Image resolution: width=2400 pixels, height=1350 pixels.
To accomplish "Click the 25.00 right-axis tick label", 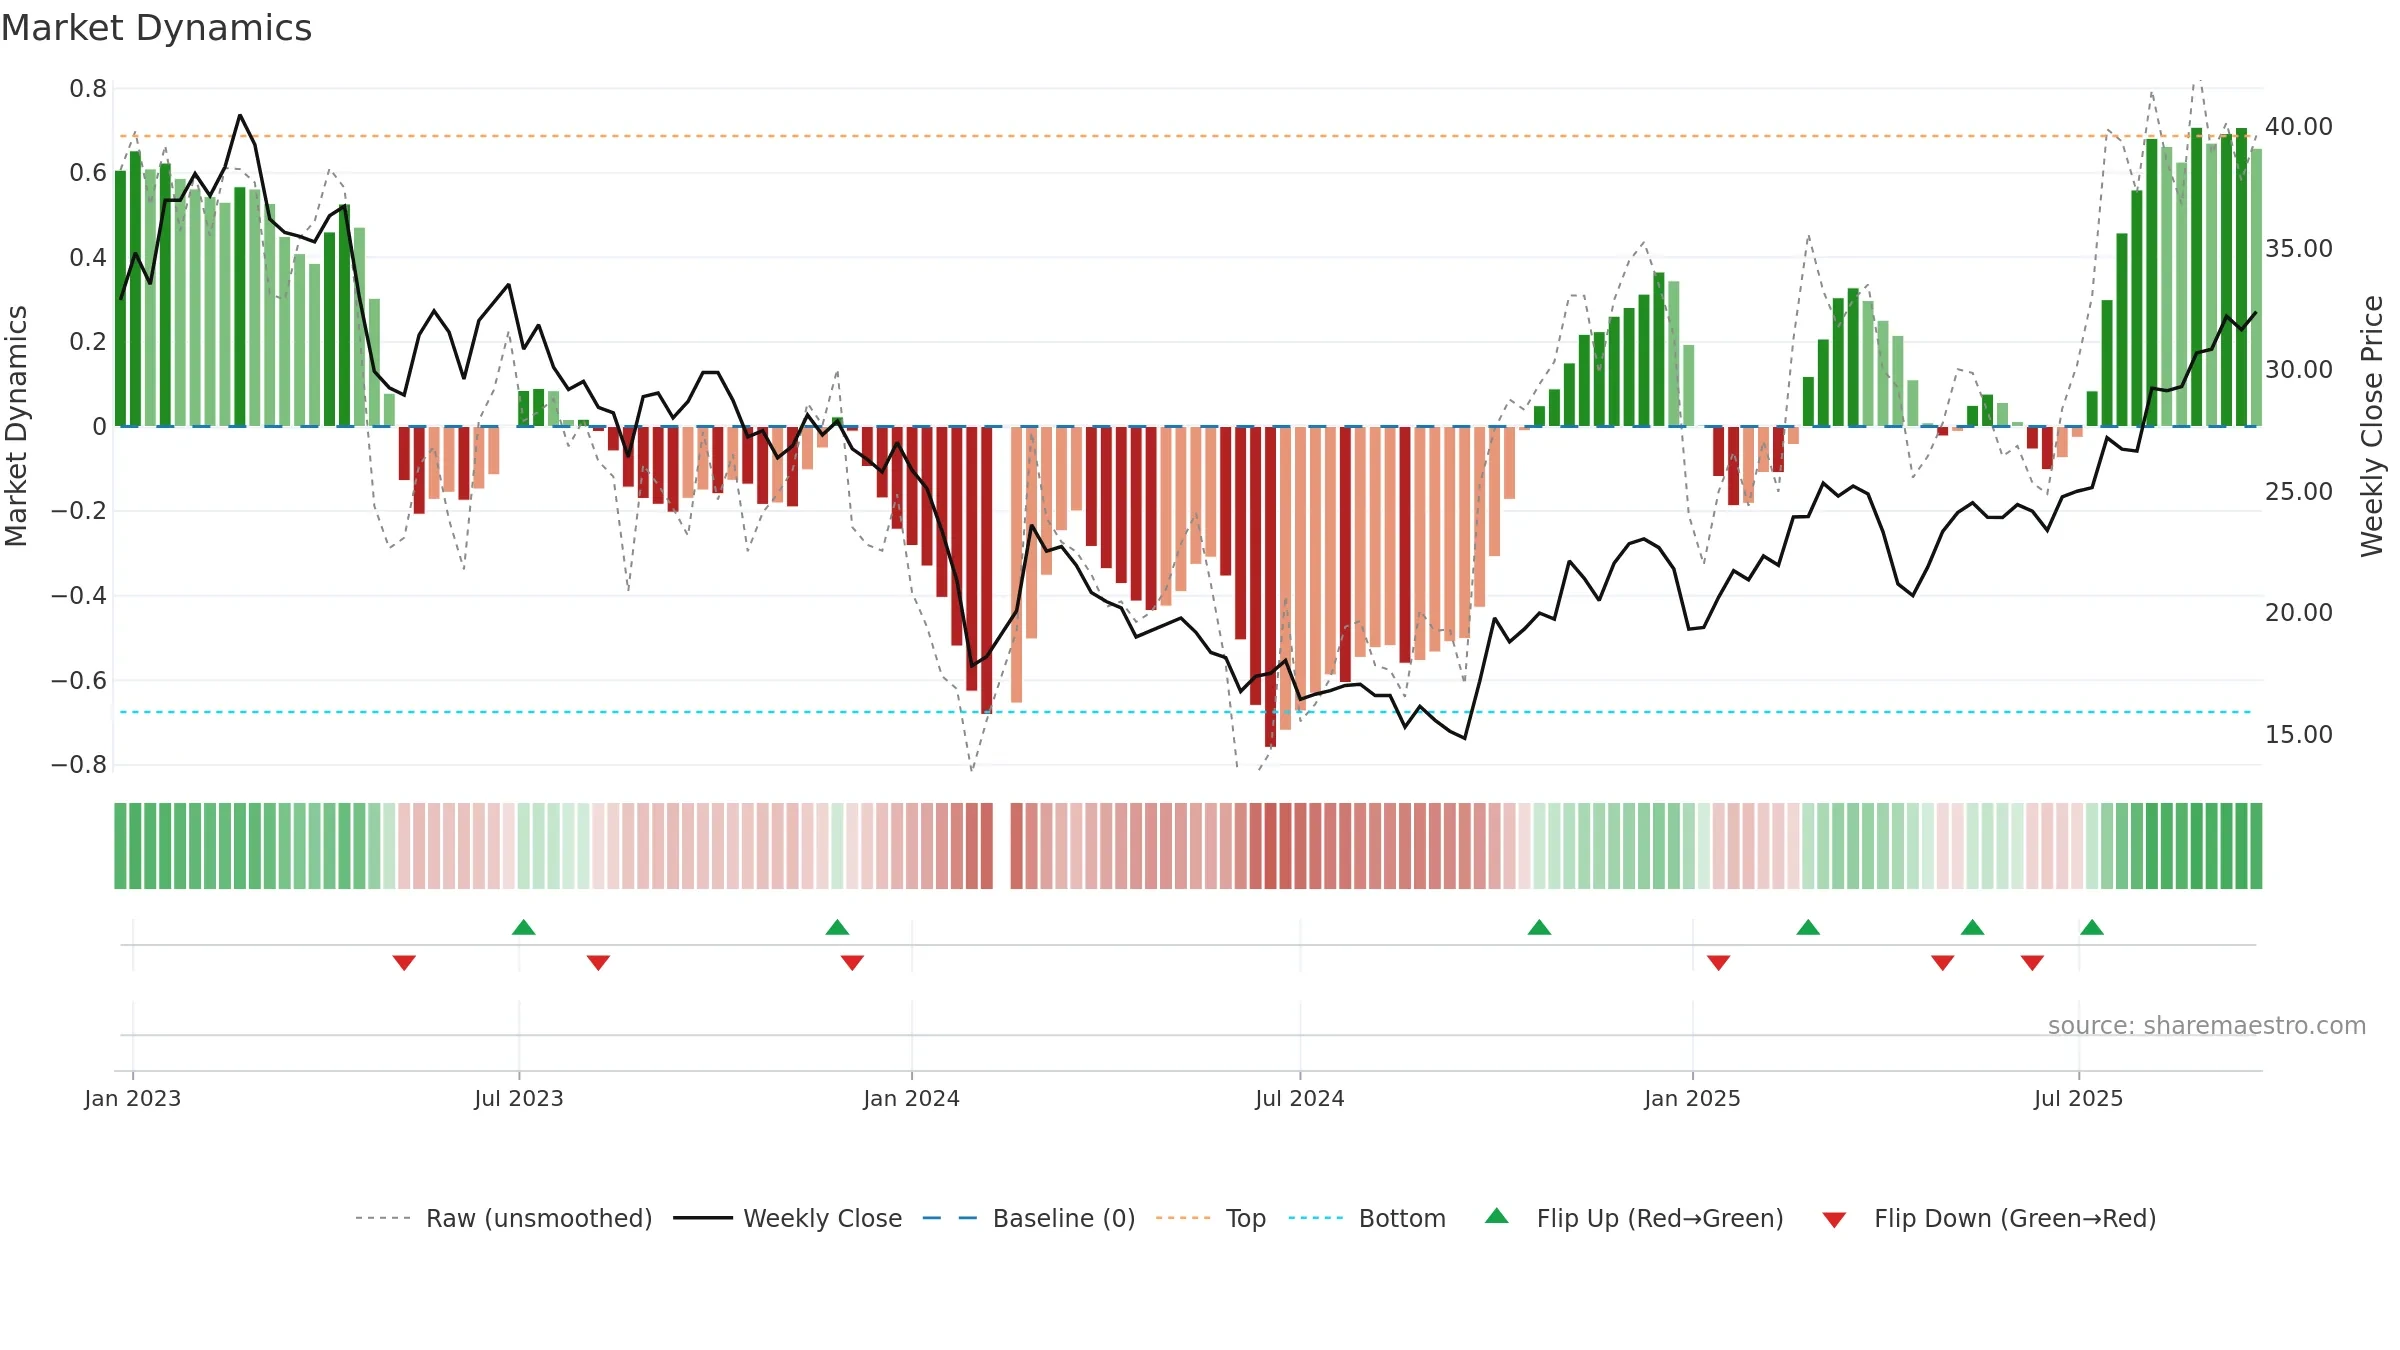I will click(2299, 492).
